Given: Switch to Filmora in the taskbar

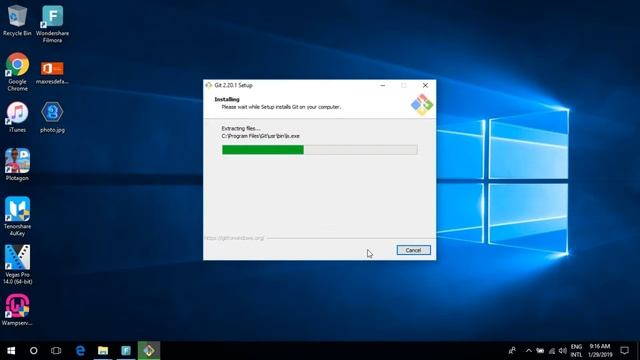Looking at the screenshot, I should [126, 351].
